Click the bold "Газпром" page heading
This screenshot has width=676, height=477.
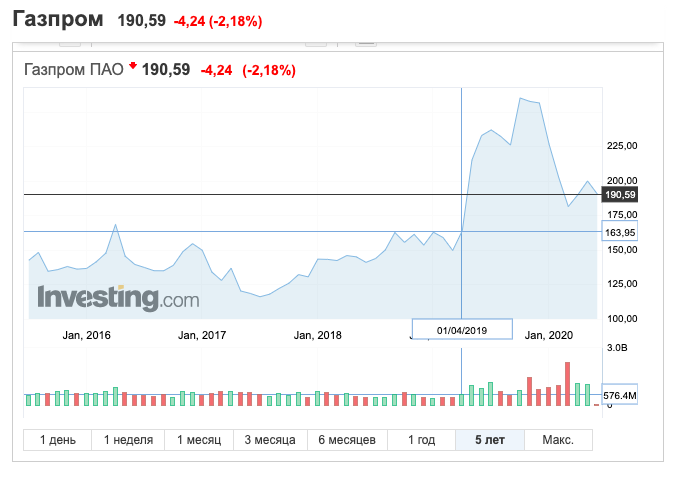[x=58, y=19]
